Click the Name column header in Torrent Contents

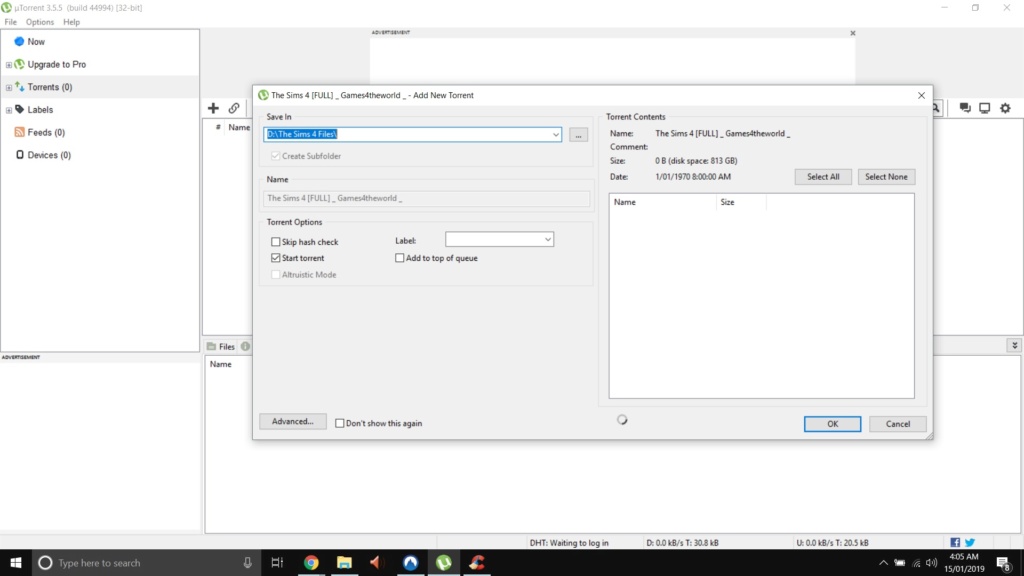tap(663, 202)
